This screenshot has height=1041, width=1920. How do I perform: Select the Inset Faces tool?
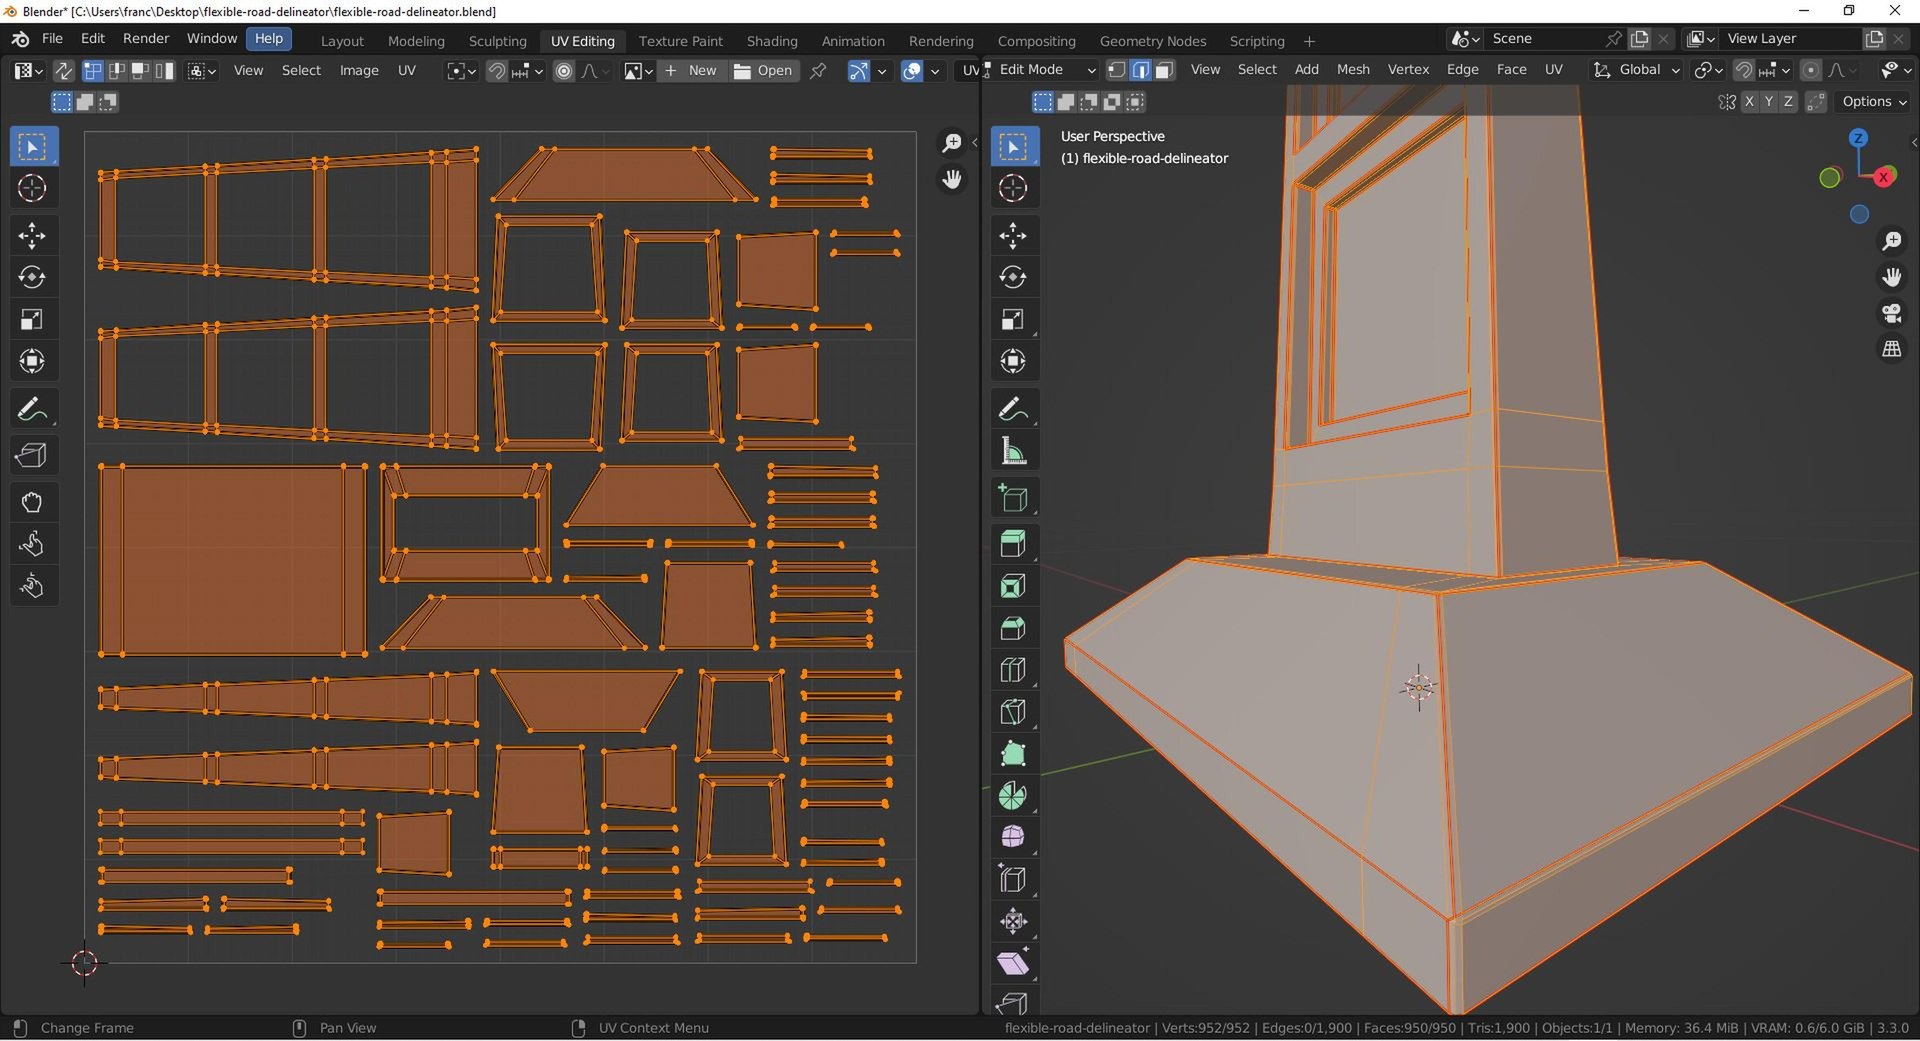tap(1013, 586)
